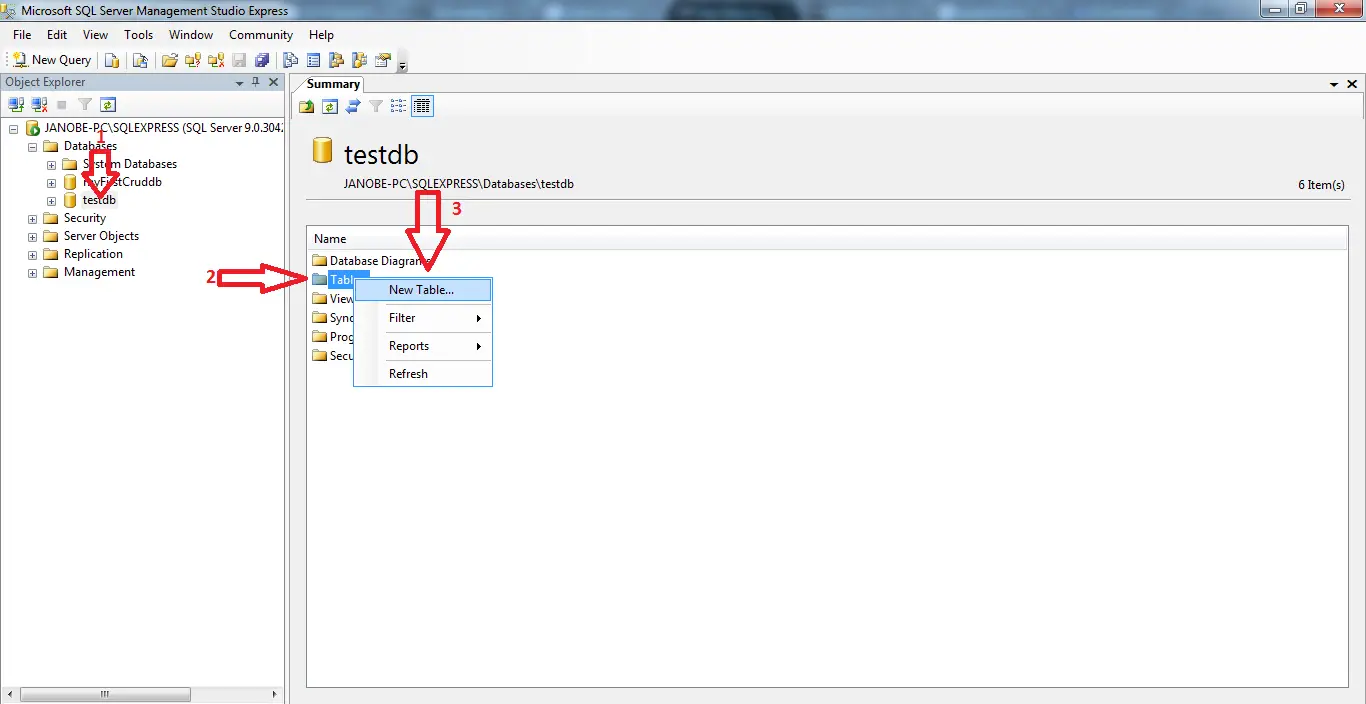The width and height of the screenshot is (1366, 704).
Task: Refresh the Object Explorer tree
Action: (108, 104)
